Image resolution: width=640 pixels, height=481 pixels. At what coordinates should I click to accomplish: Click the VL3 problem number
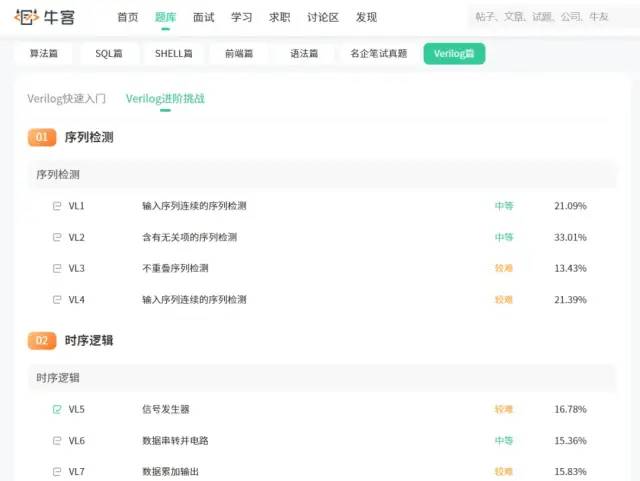coord(76,268)
